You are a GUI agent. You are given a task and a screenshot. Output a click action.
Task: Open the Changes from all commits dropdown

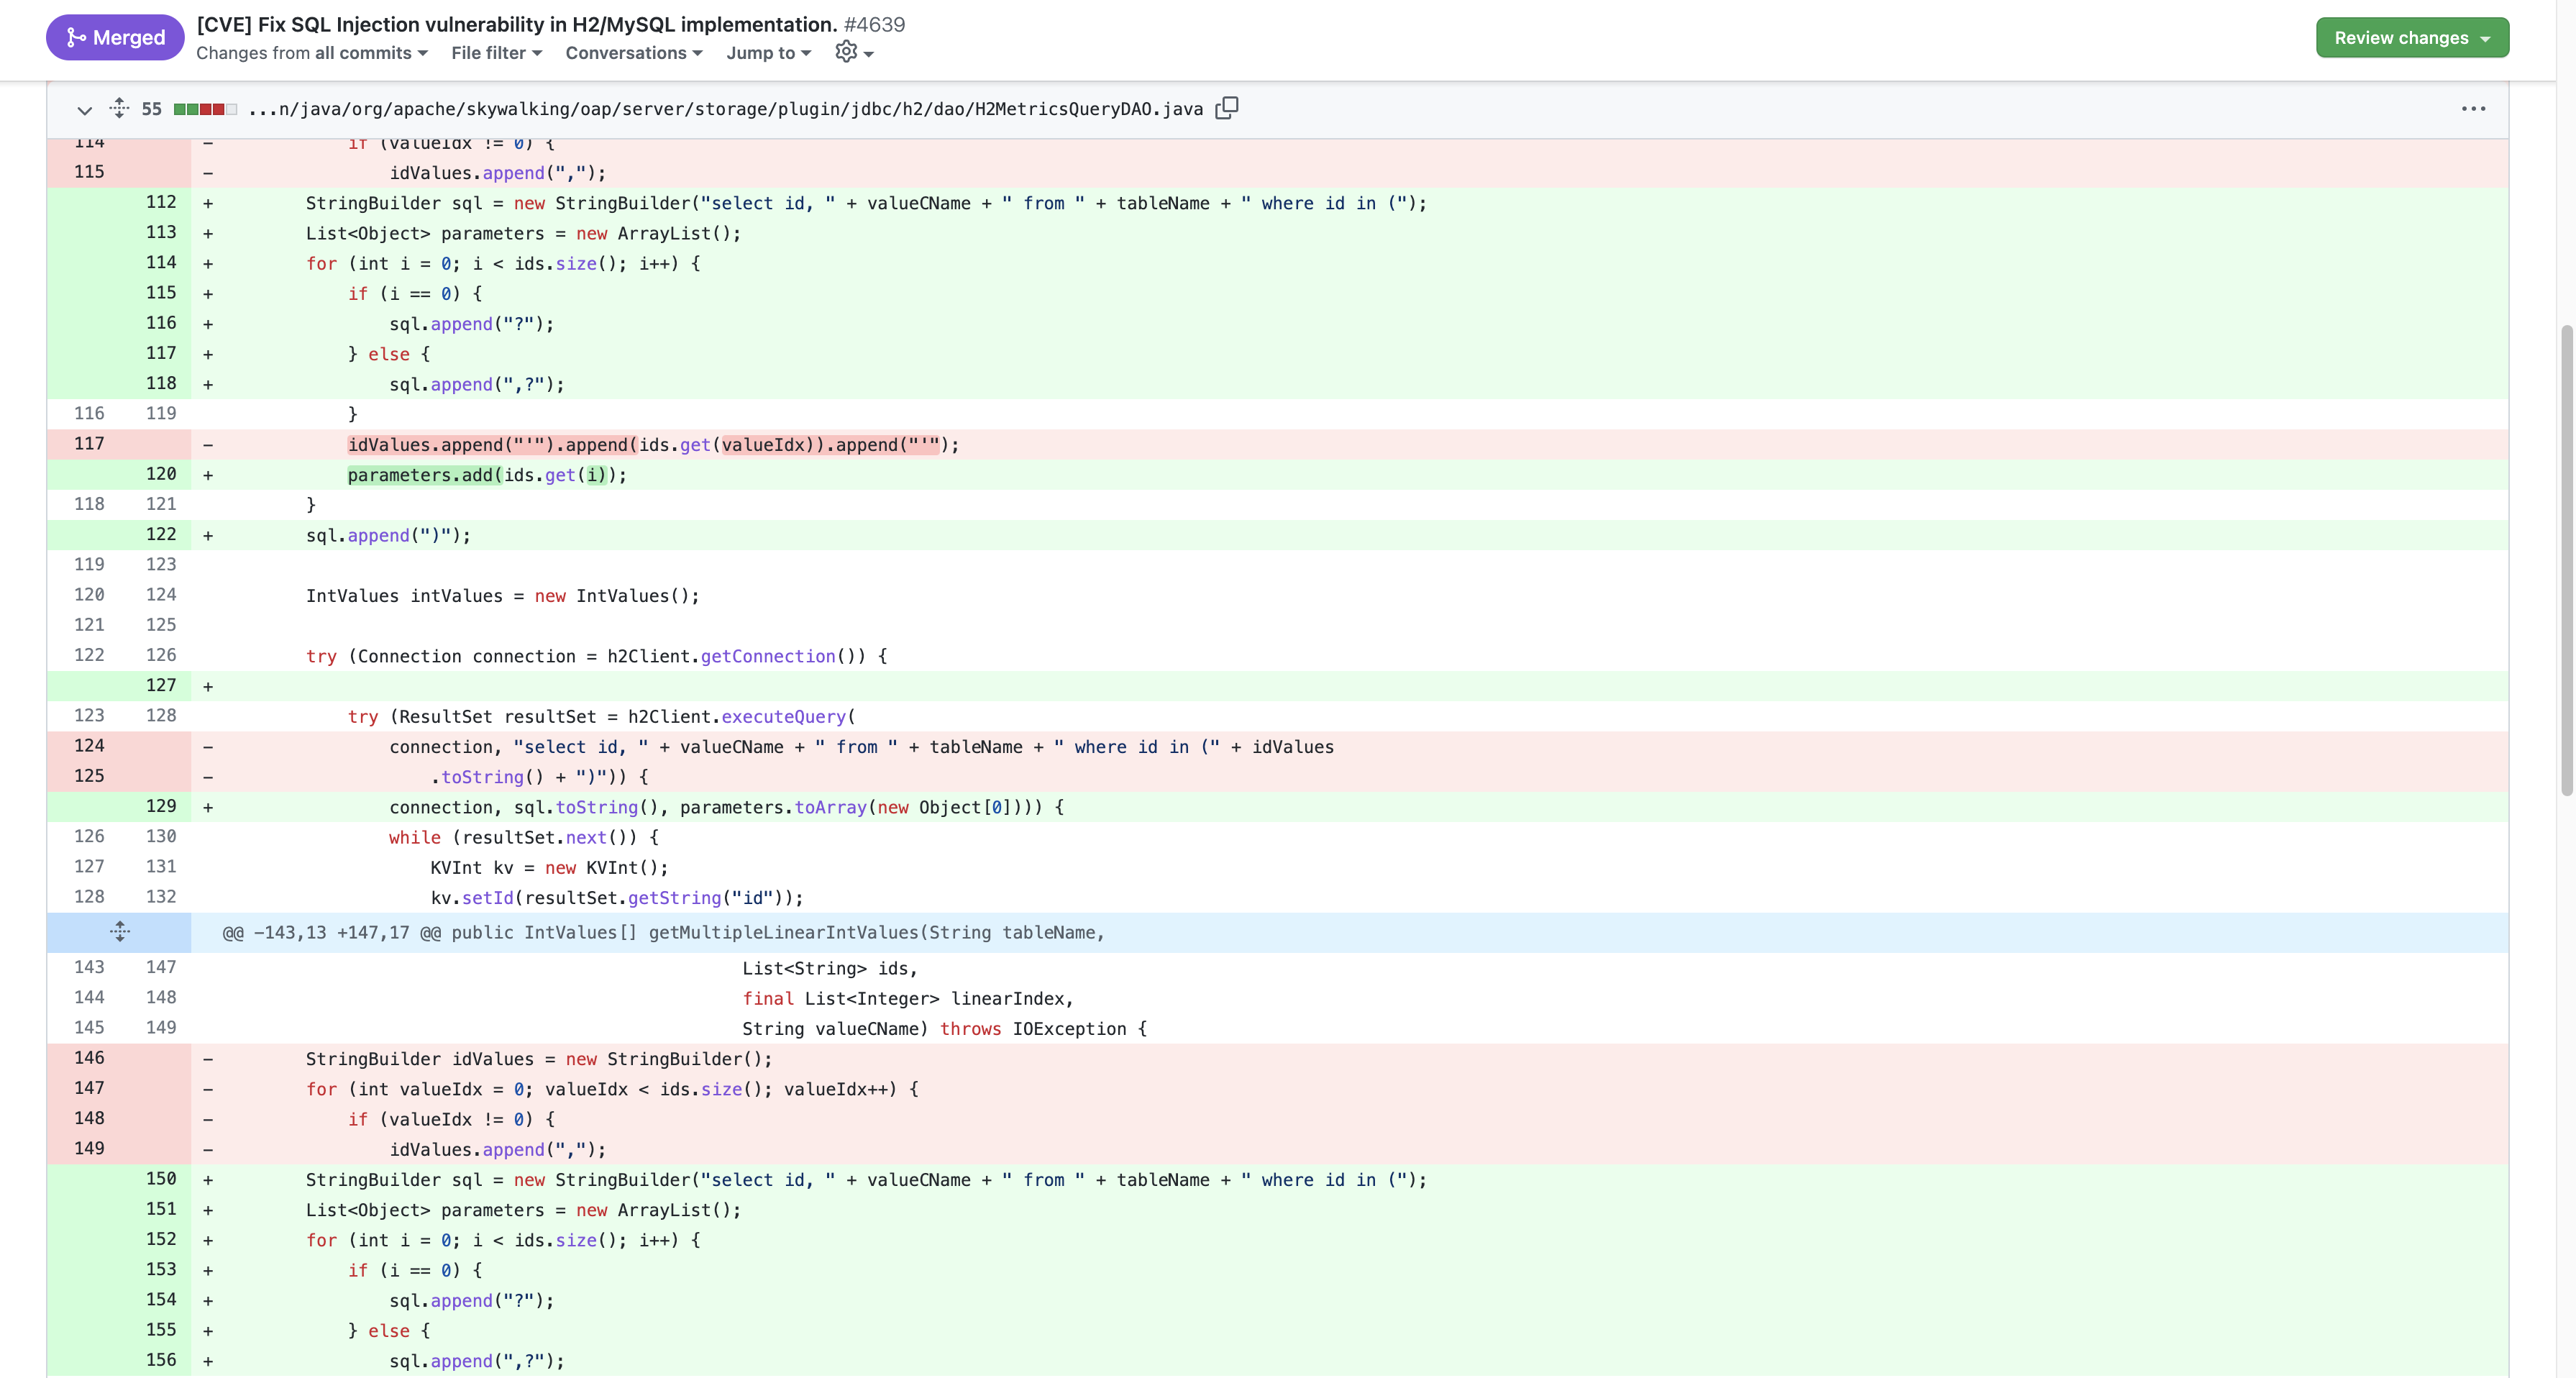coord(311,53)
